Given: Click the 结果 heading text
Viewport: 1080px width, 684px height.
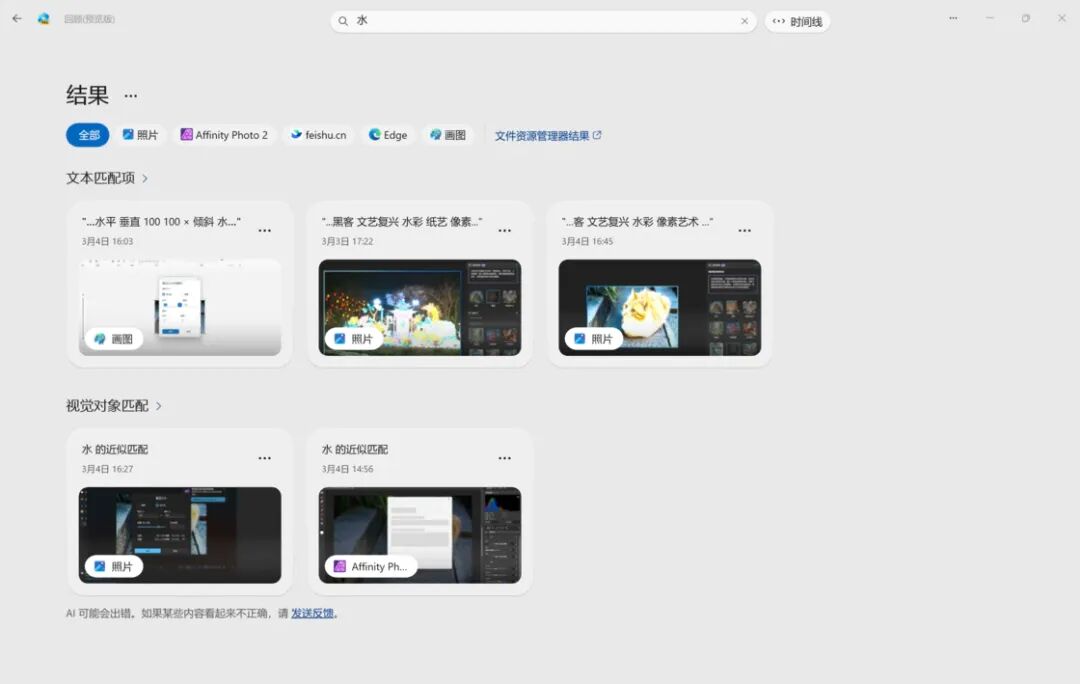Looking at the screenshot, I should (x=87, y=95).
